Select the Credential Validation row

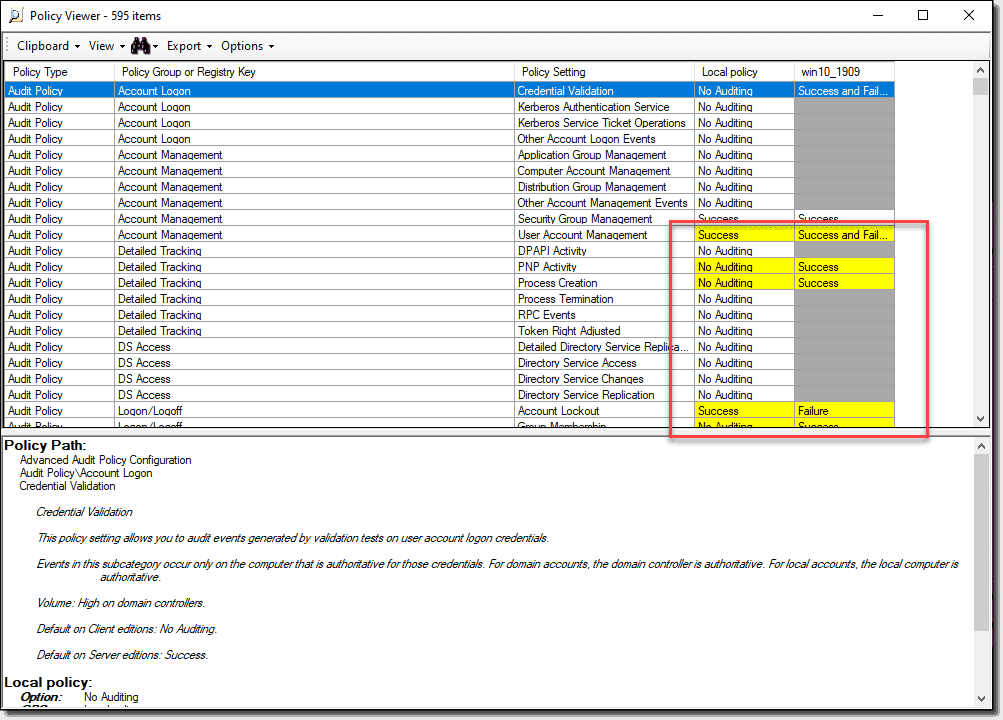pyautogui.click(x=300, y=90)
